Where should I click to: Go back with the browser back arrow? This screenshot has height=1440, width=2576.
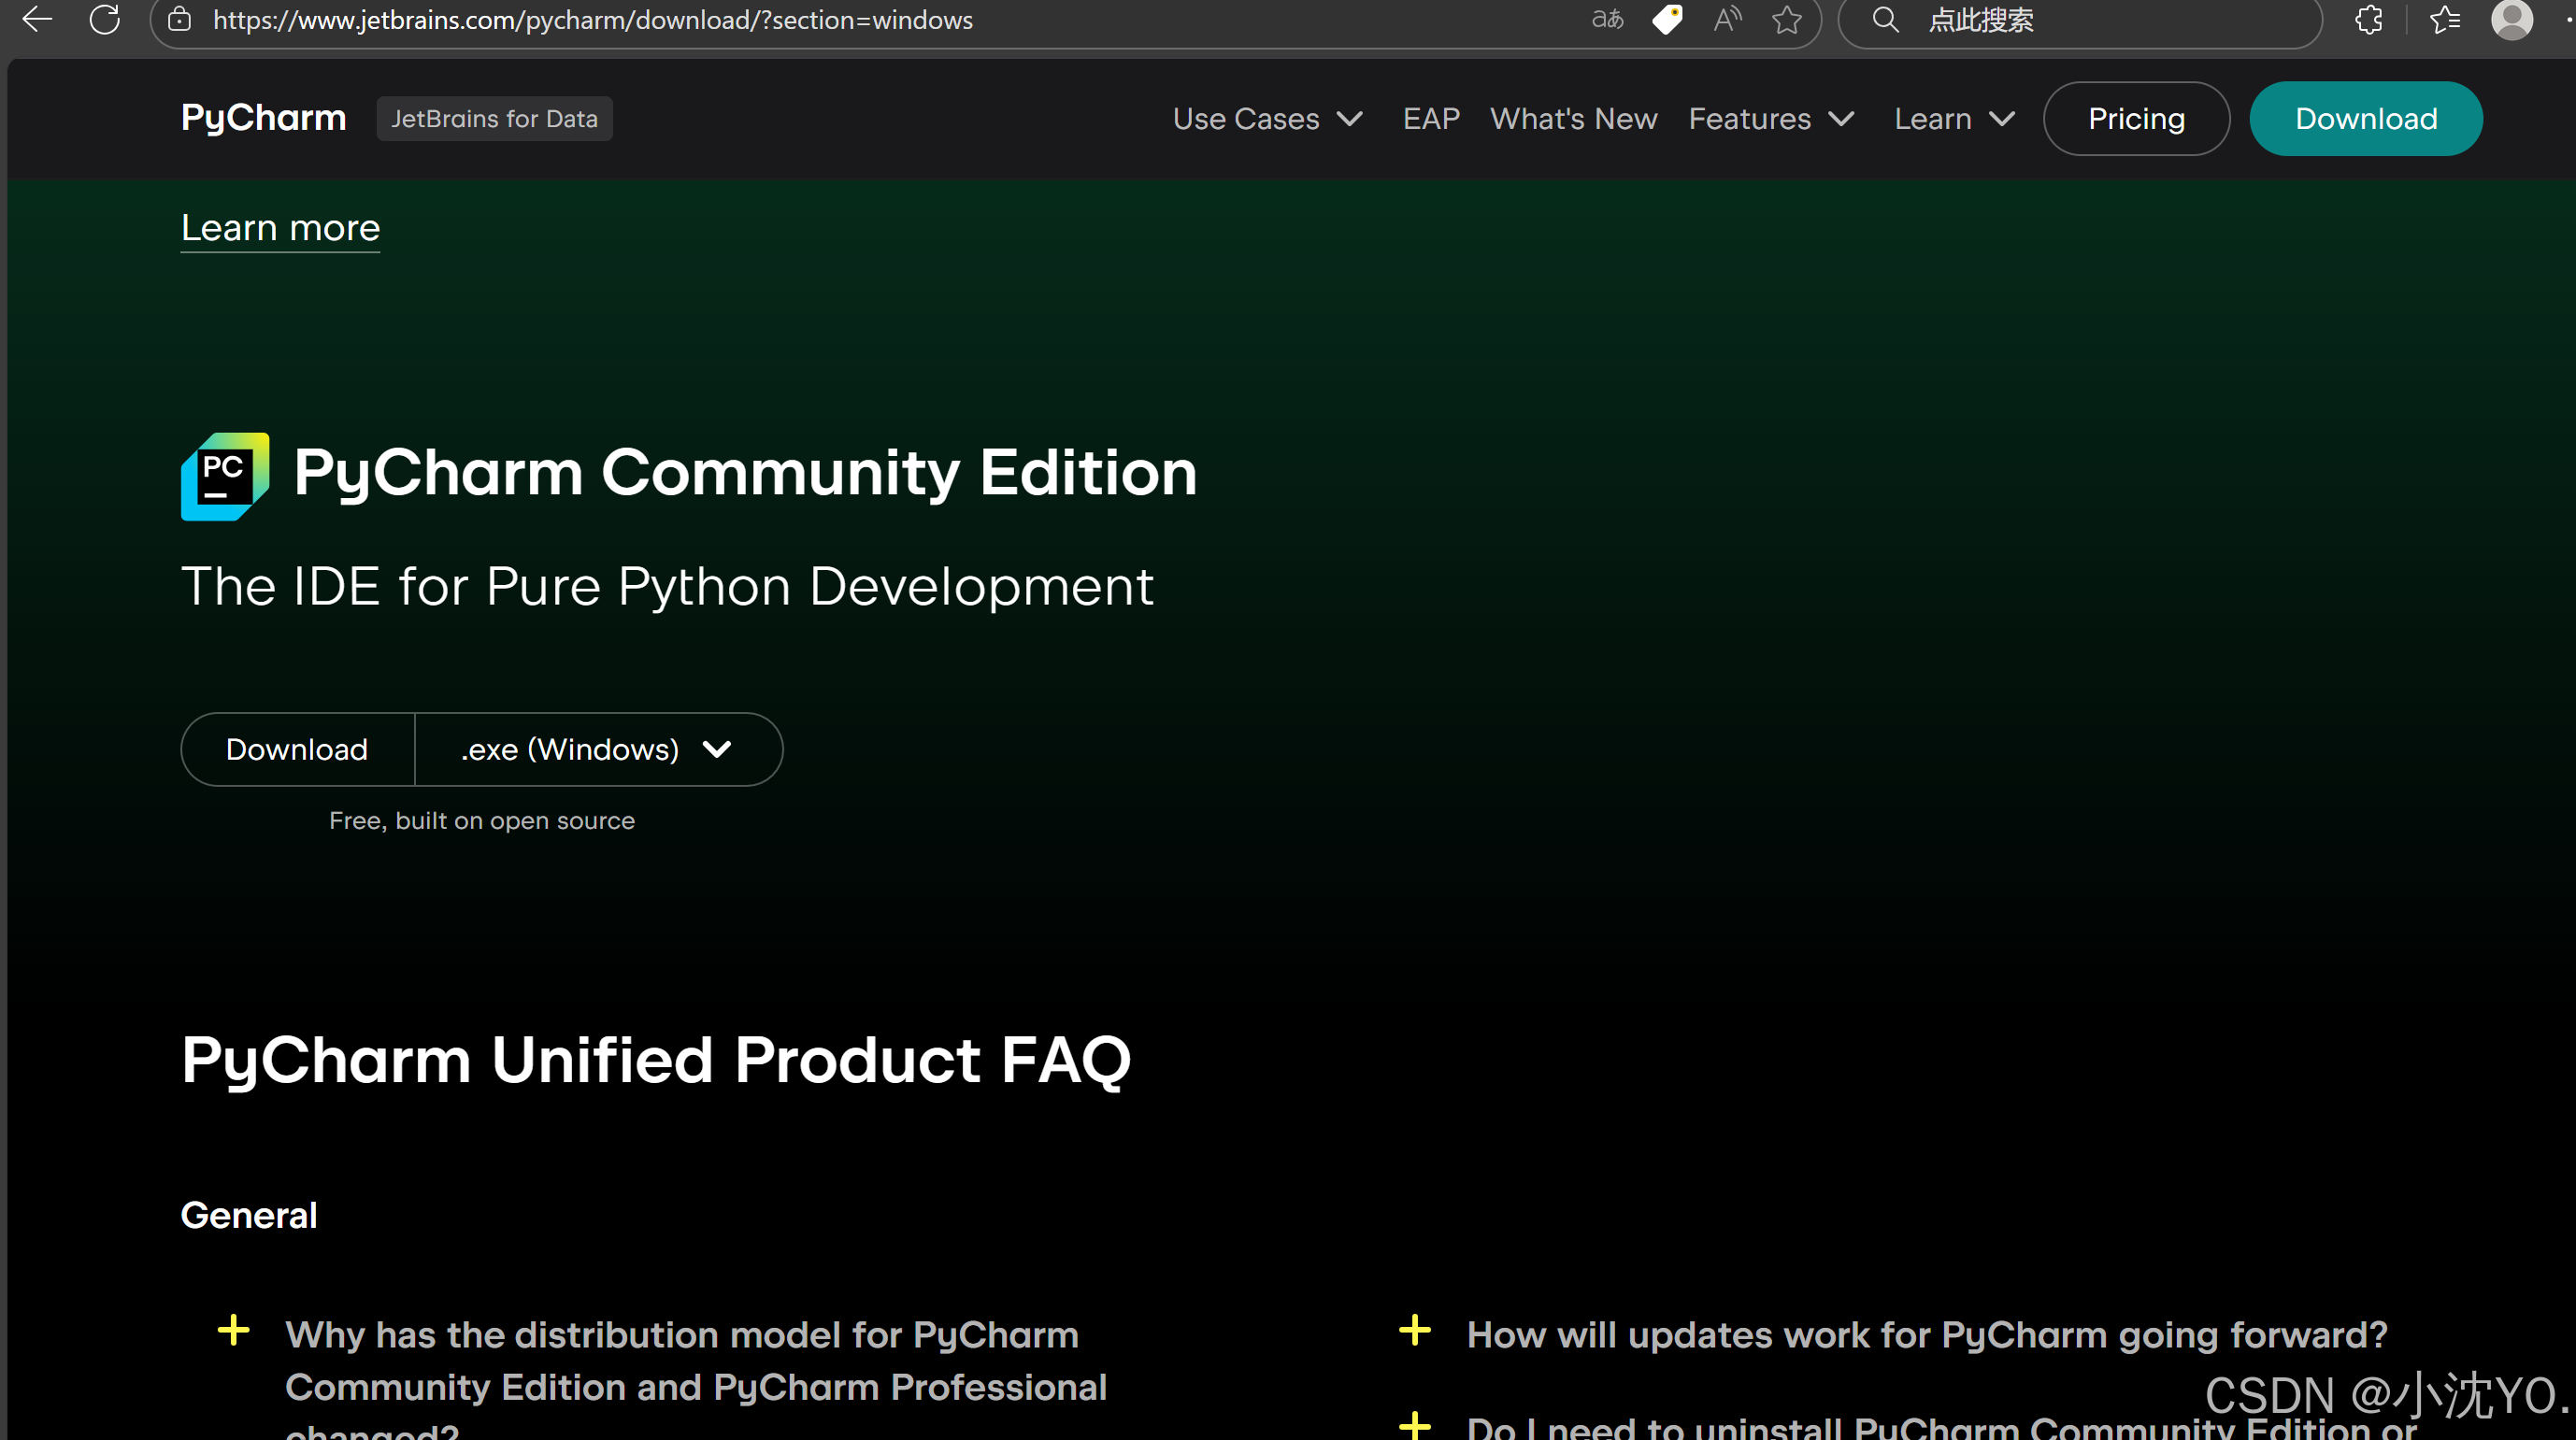pyautogui.click(x=36, y=19)
